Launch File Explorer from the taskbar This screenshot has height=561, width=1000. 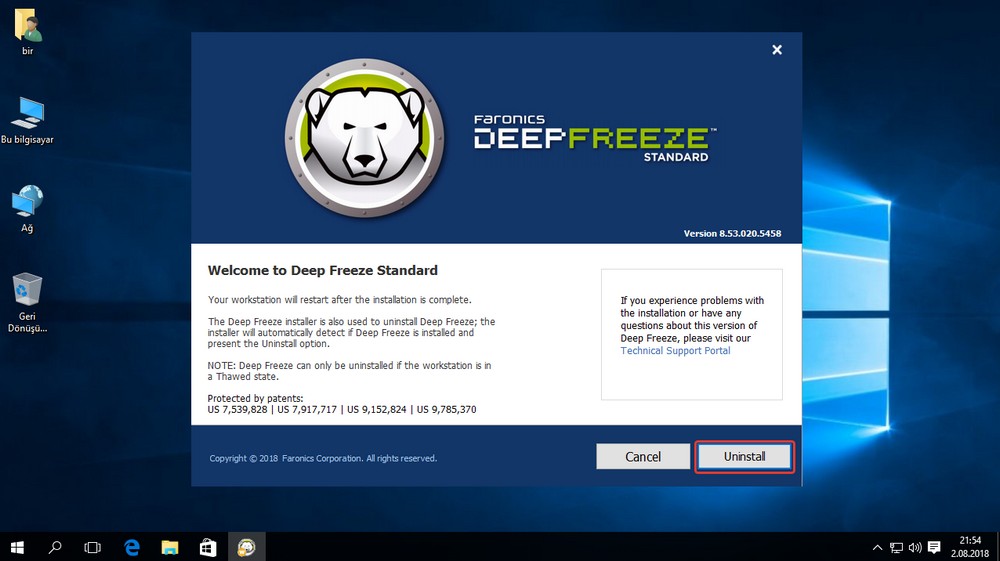click(169, 547)
